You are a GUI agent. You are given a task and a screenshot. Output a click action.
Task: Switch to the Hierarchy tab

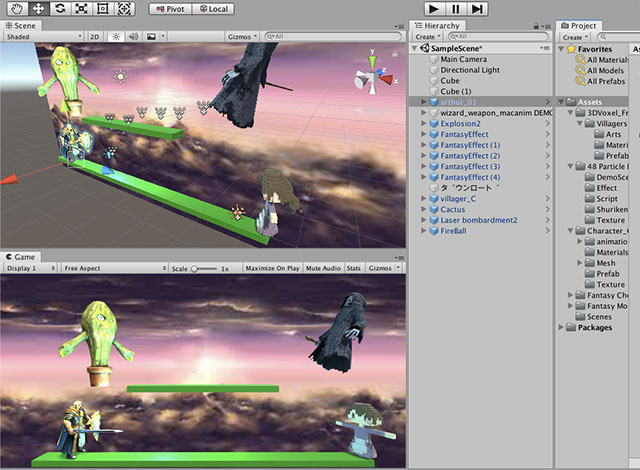coord(437,26)
